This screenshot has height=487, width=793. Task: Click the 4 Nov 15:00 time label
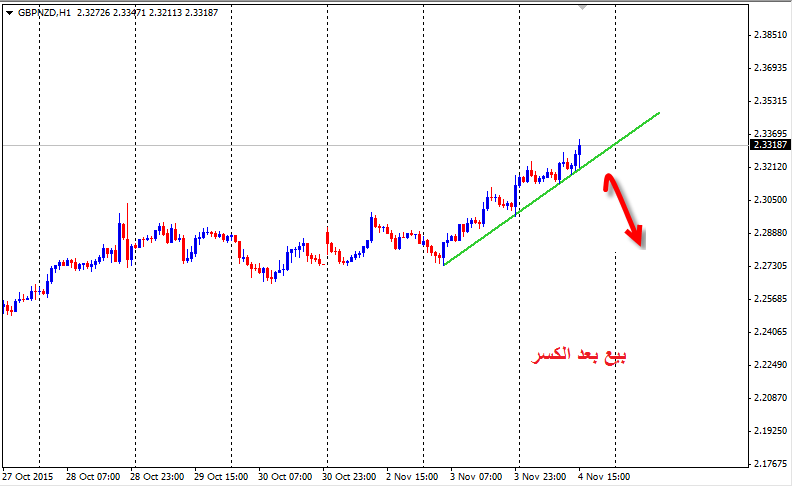pyautogui.click(x=604, y=476)
